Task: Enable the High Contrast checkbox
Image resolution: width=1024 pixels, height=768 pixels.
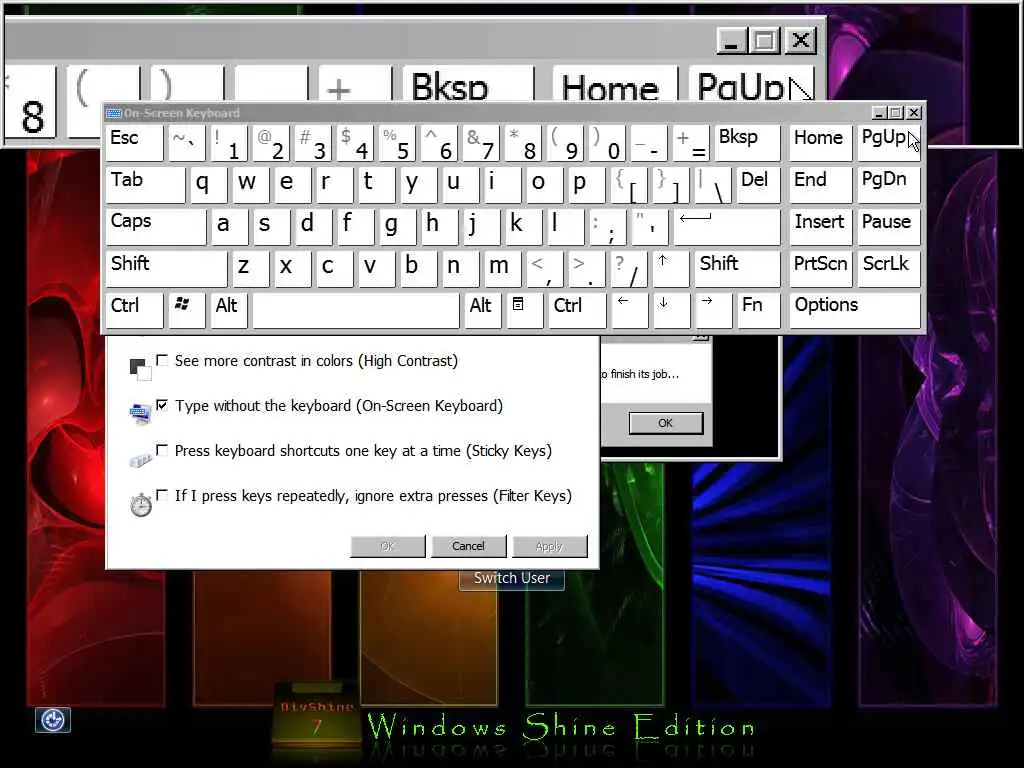Action: 162,360
